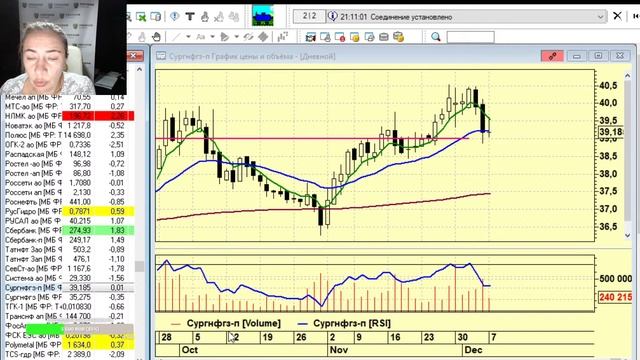Viewport: 640px width, 360px height.
Task: Select the НЛМК ао row highlighted red
Action: point(68,116)
